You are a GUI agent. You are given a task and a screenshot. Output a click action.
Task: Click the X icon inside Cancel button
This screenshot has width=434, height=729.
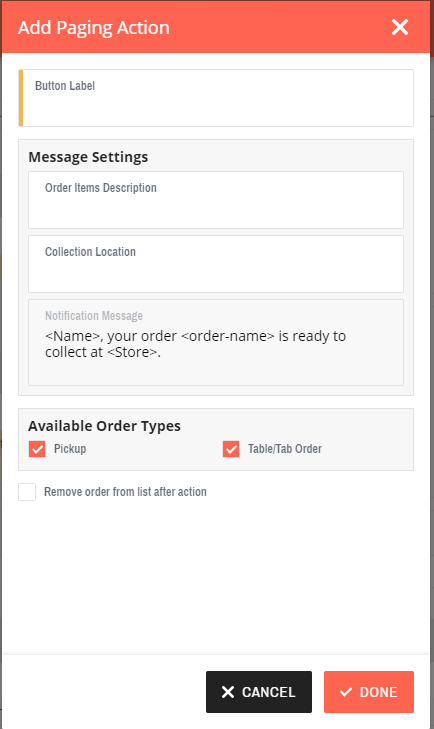[228, 692]
